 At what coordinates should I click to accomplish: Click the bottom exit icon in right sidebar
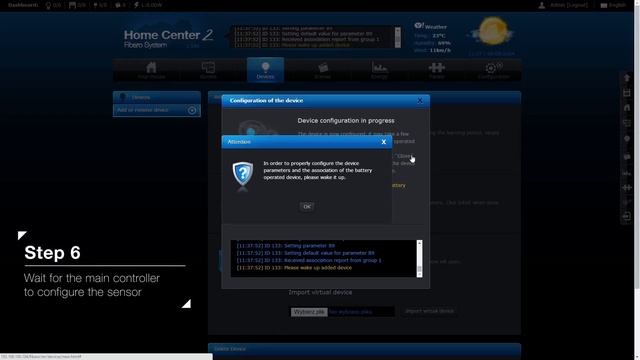tap(627, 217)
